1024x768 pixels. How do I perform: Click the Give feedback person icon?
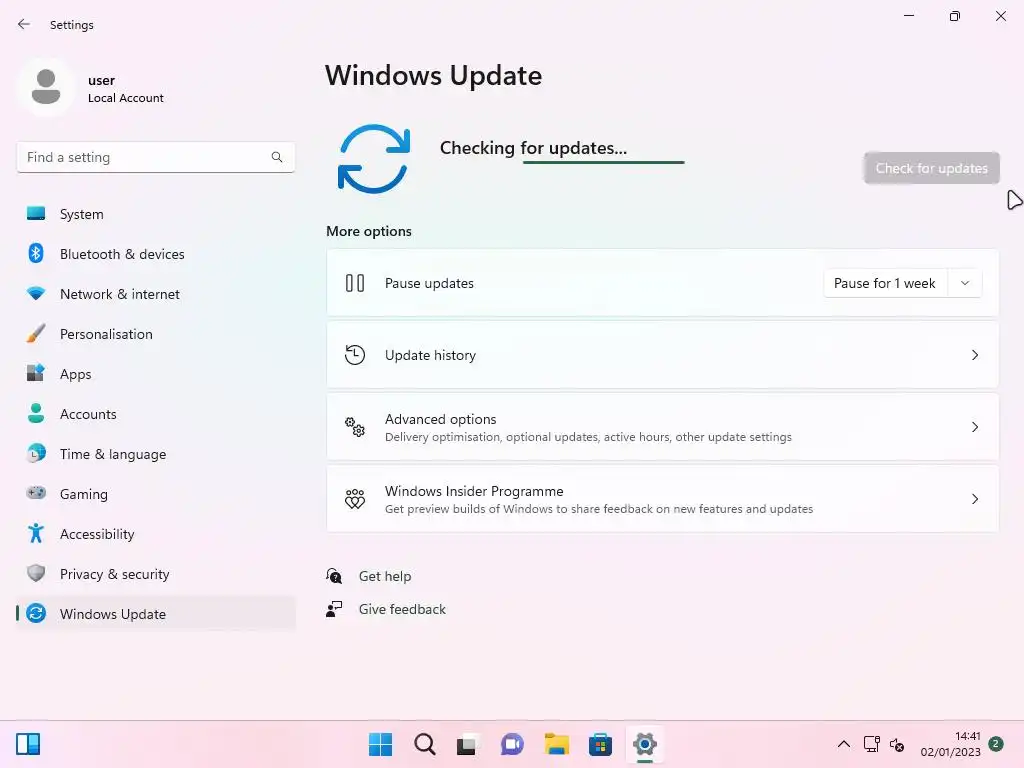tap(334, 609)
